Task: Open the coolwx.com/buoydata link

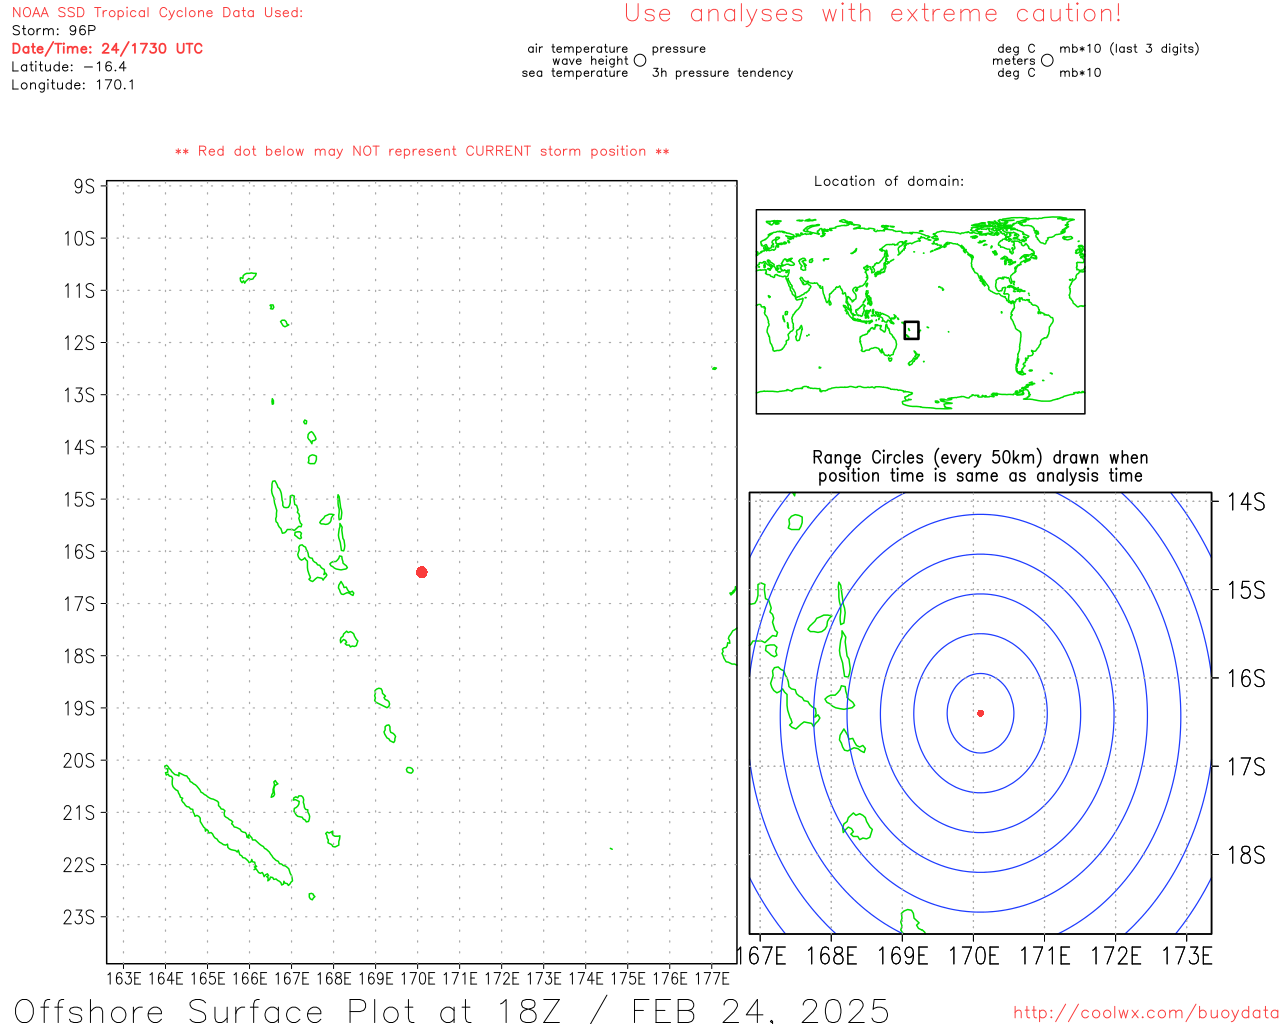Action: [1146, 1013]
